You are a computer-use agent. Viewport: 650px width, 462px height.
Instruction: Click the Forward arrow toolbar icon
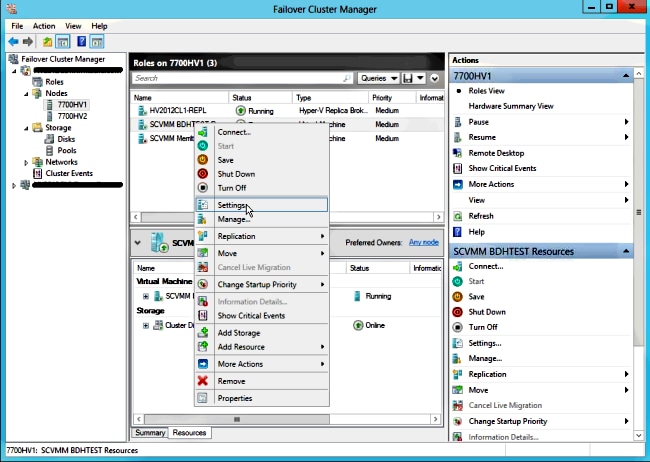click(x=28, y=41)
